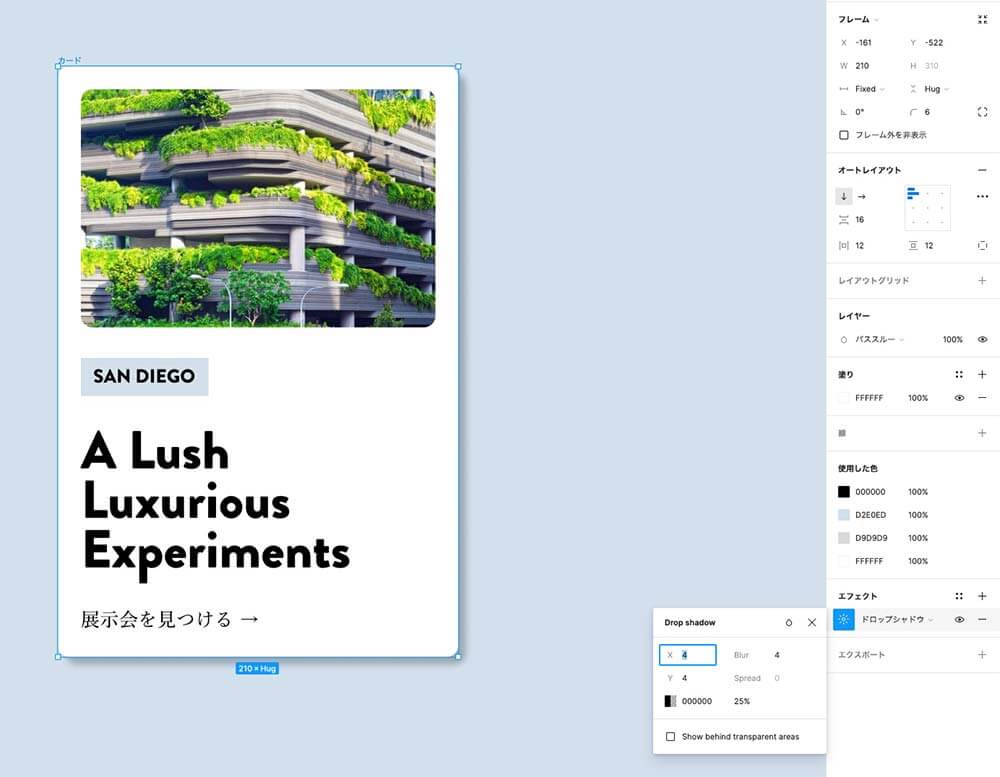
Task: Click the X position field showing -161
Action: 863,43
